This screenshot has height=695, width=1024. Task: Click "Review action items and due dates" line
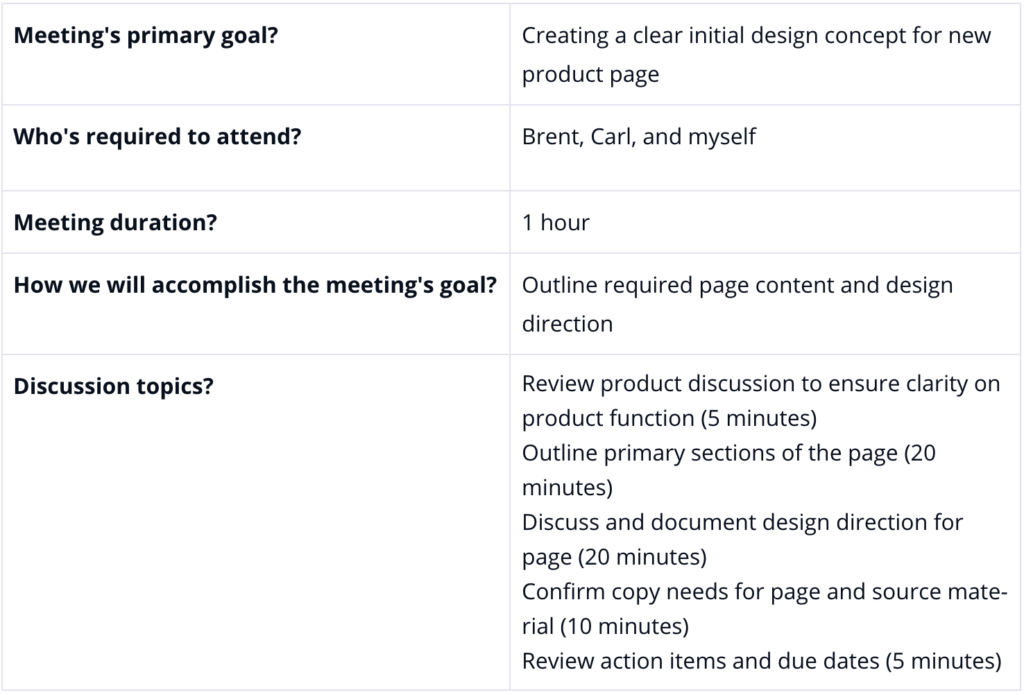(761, 660)
